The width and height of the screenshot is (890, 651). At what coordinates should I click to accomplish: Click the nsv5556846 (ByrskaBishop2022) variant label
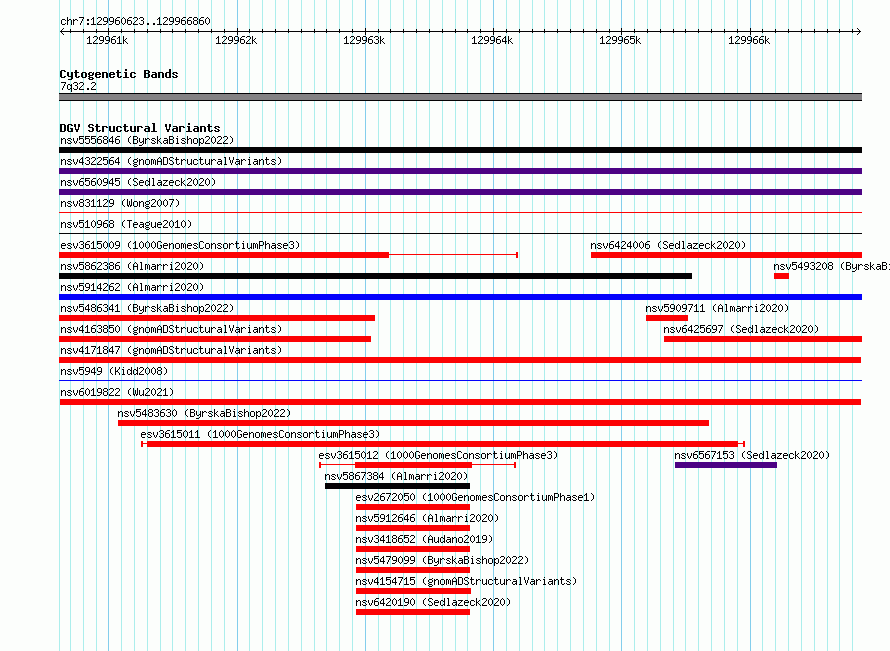(147, 140)
